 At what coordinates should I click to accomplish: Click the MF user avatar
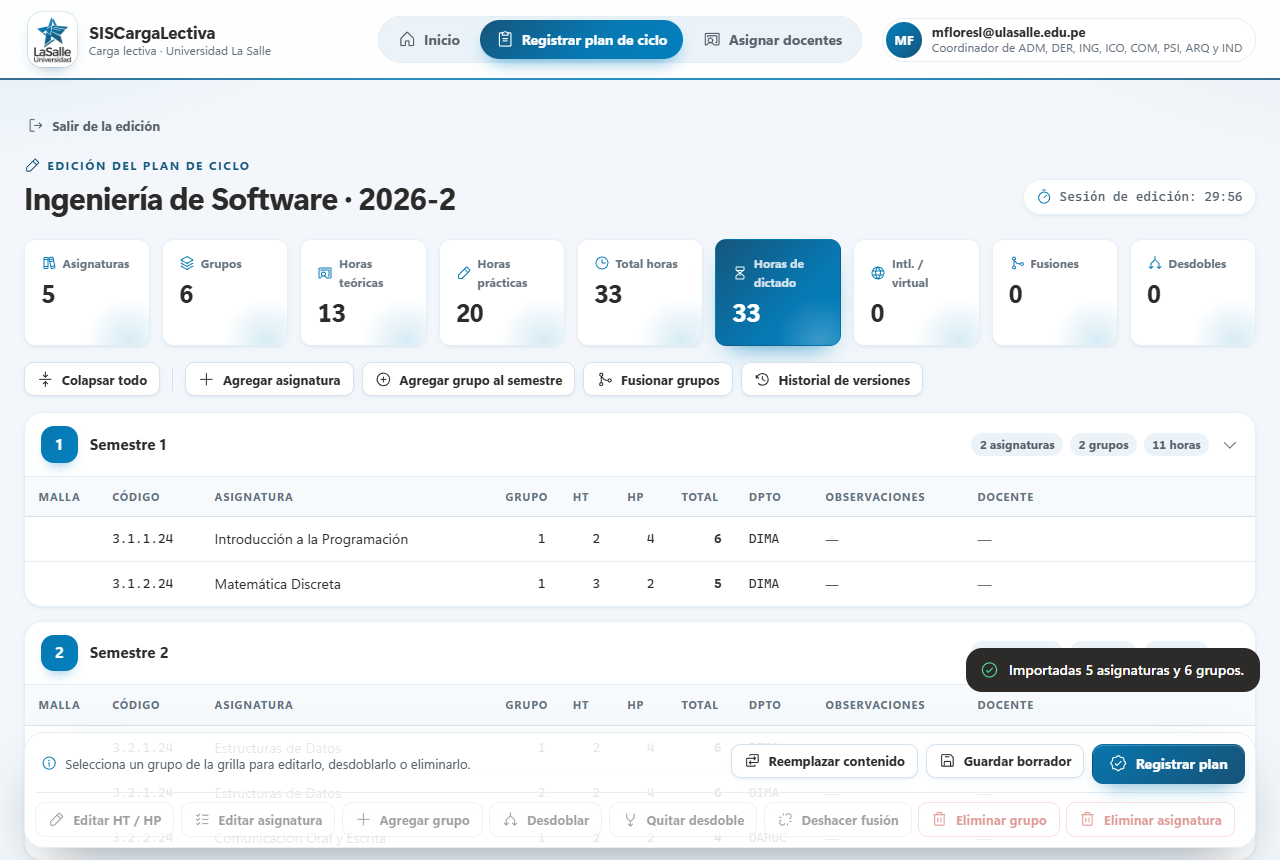(904, 40)
